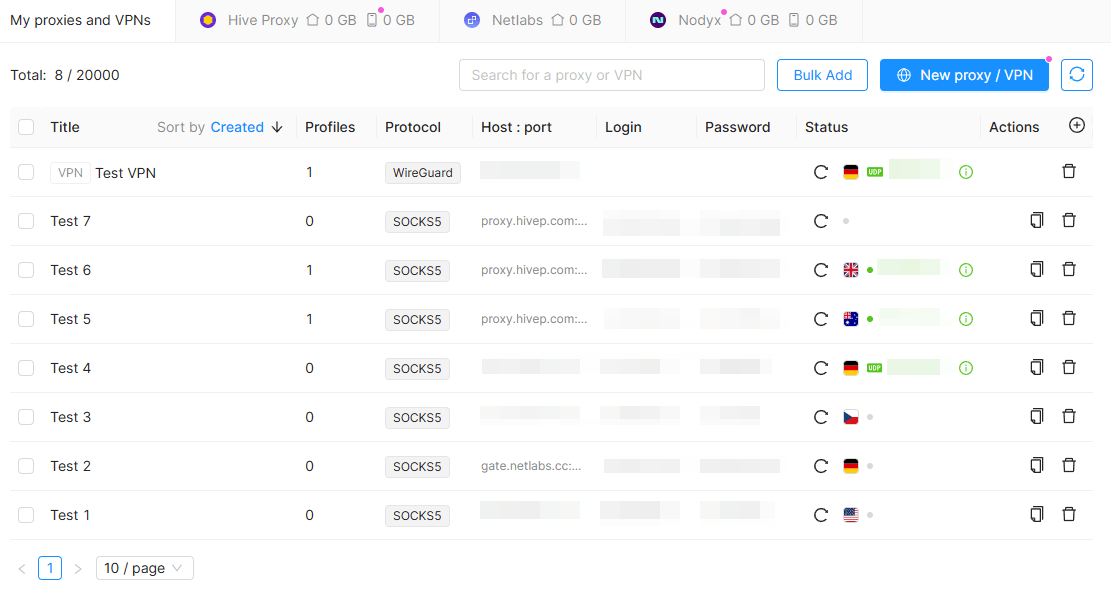Toggle the select-all checkbox in header
The image size is (1111, 599).
pyautogui.click(x=26, y=127)
